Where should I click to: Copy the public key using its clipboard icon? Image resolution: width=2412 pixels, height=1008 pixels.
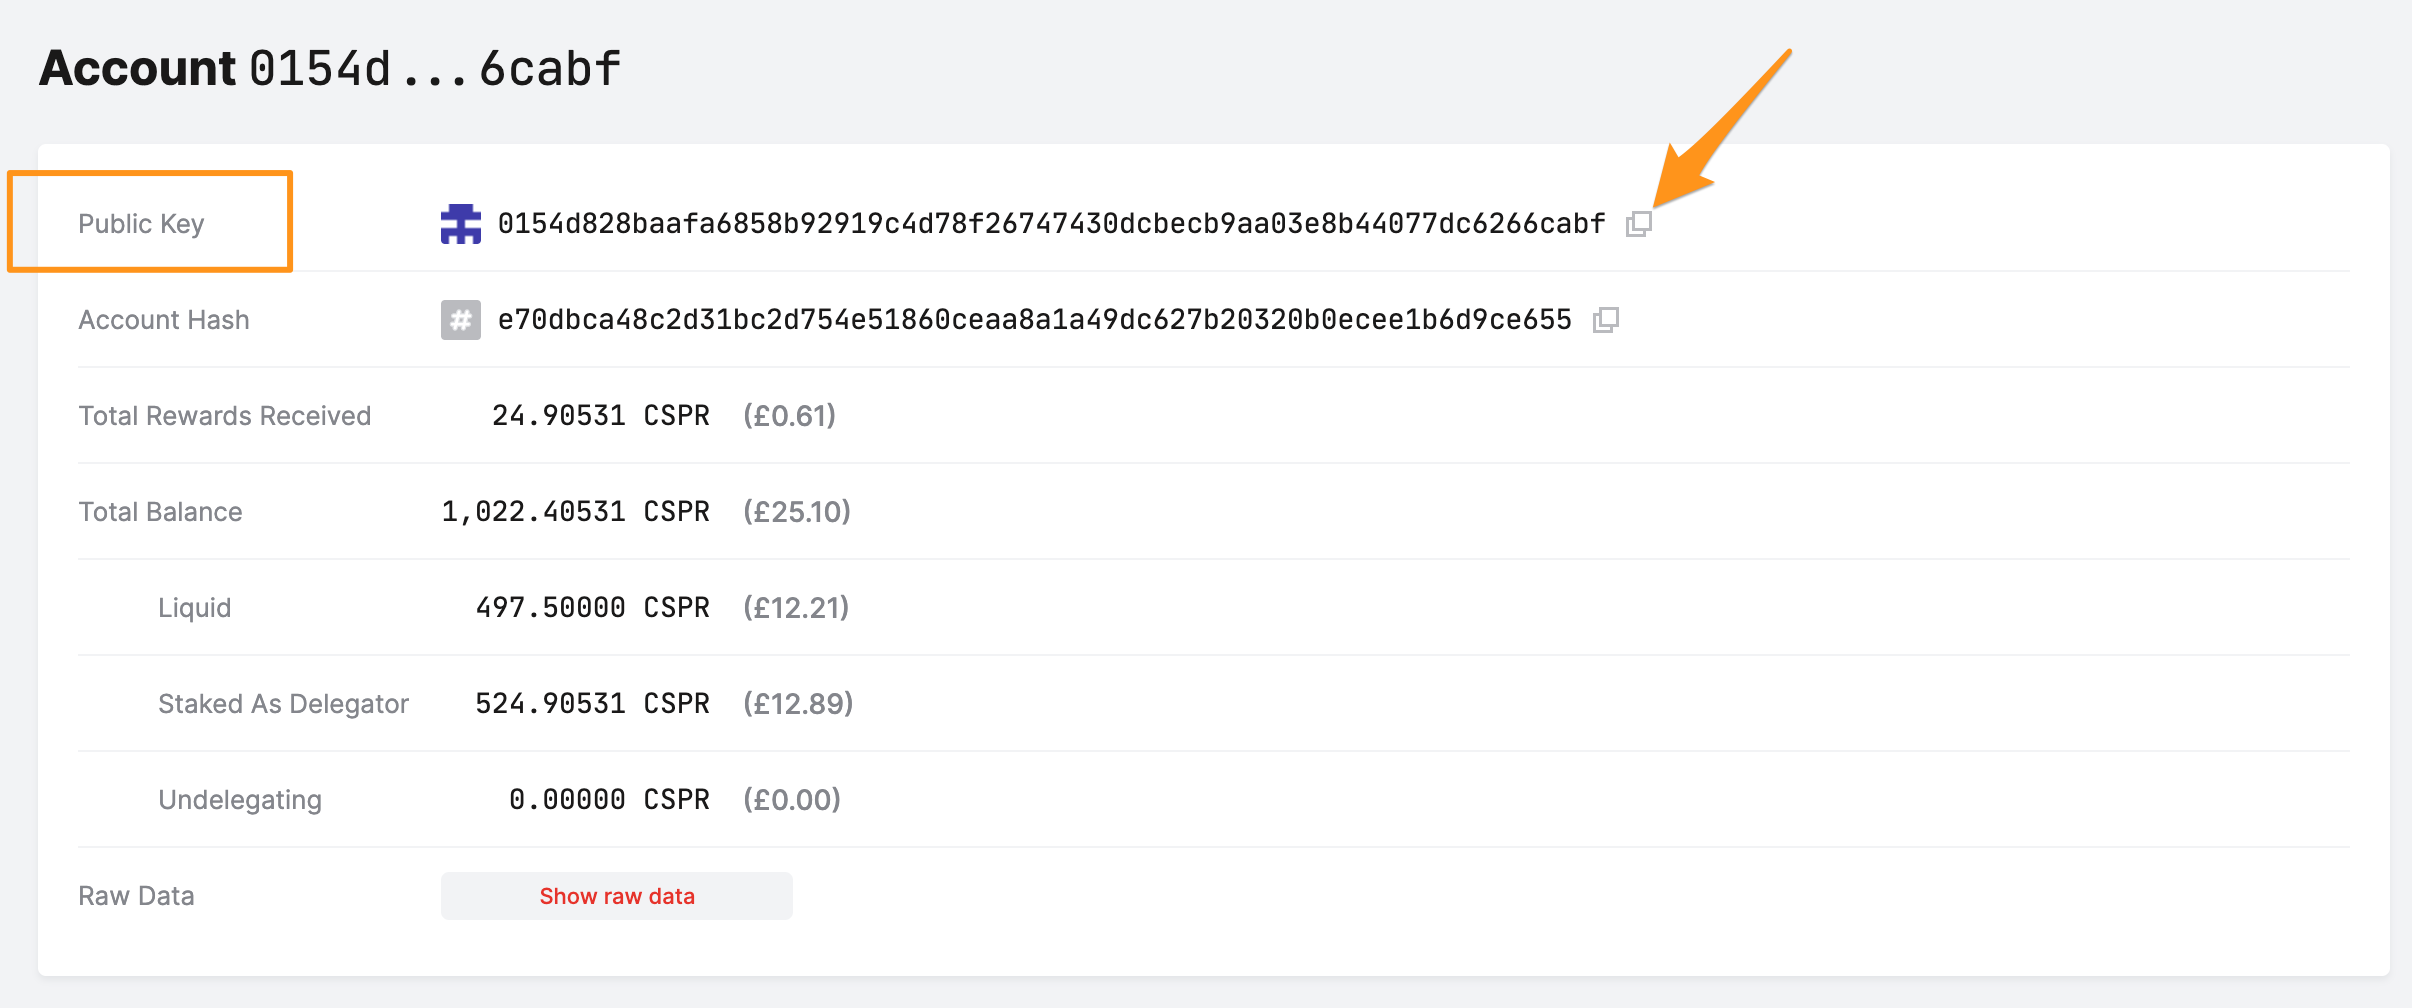pyautogui.click(x=1641, y=224)
